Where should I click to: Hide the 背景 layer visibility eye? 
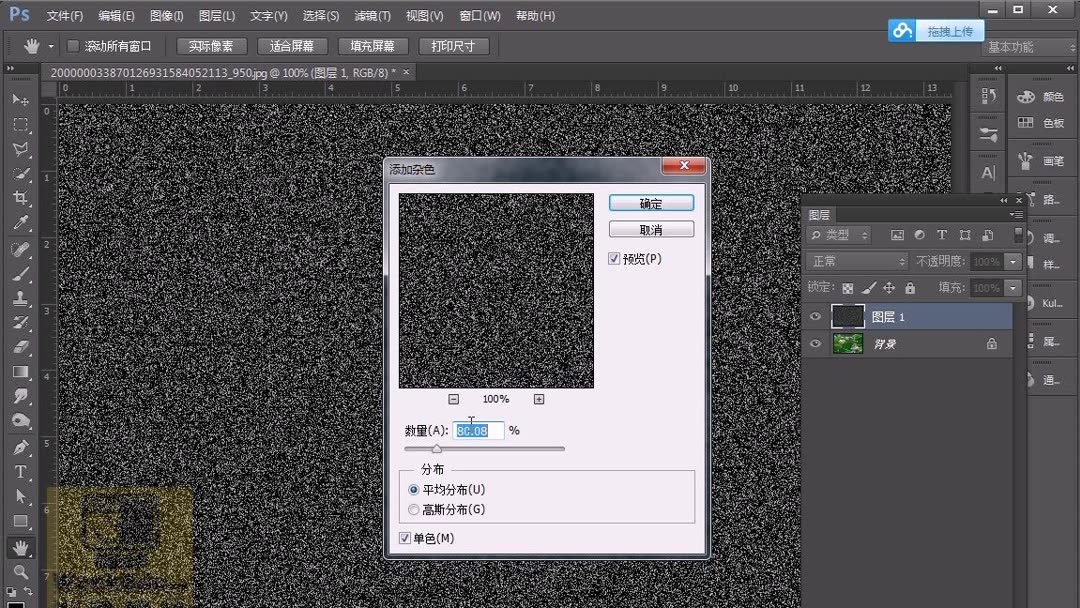click(x=815, y=343)
